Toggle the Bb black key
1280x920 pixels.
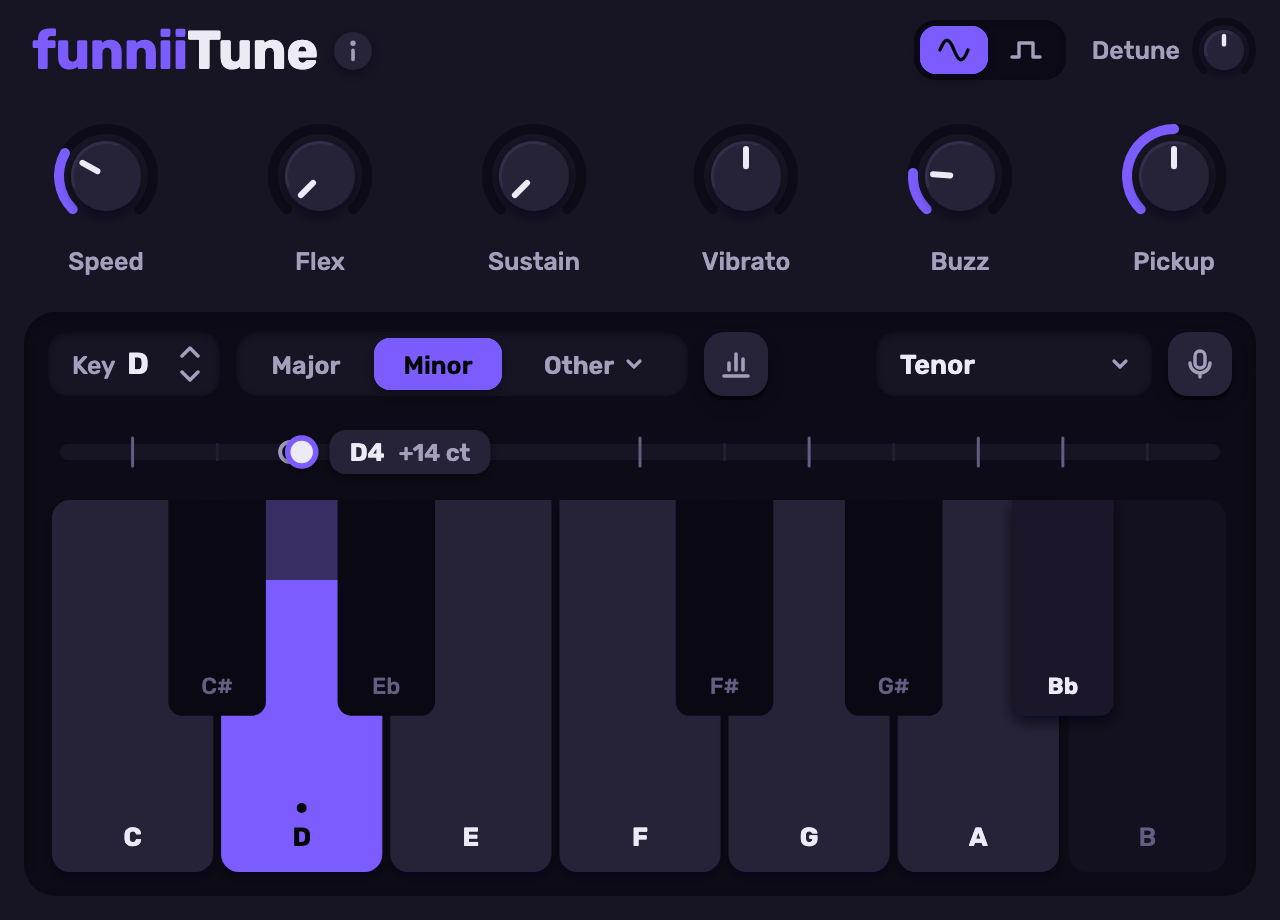[x=1063, y=607]
